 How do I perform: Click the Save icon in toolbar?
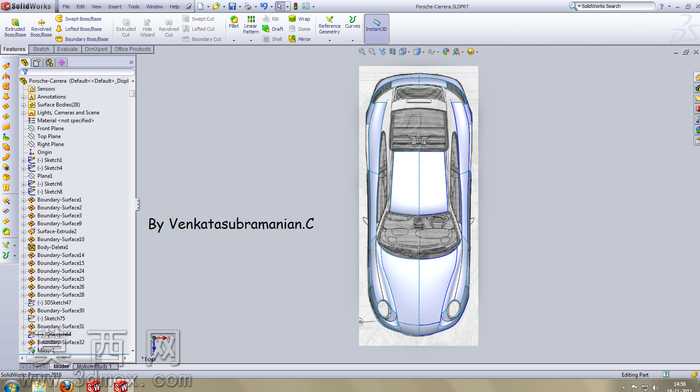tap(232, 6)
